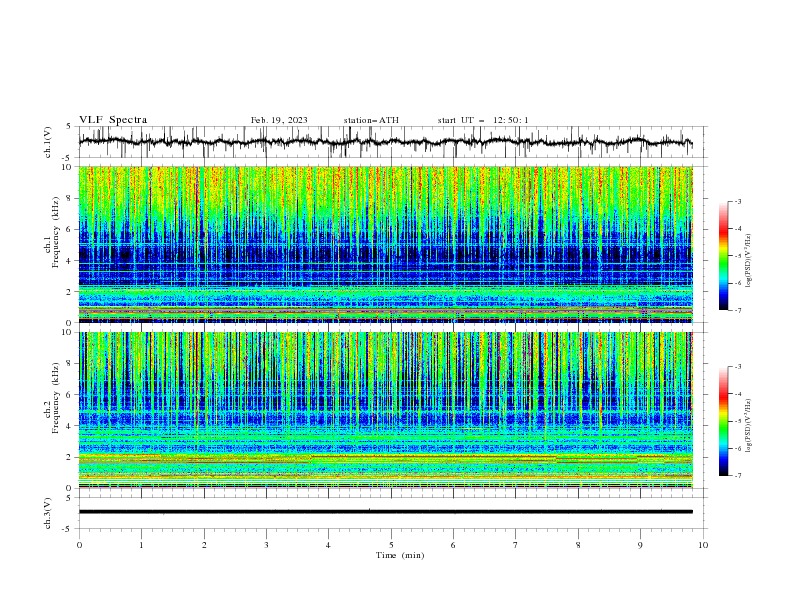Click the "start UT = 12:50: 1" text
This screenshot has height=612, width=792.
click(483, 120)
